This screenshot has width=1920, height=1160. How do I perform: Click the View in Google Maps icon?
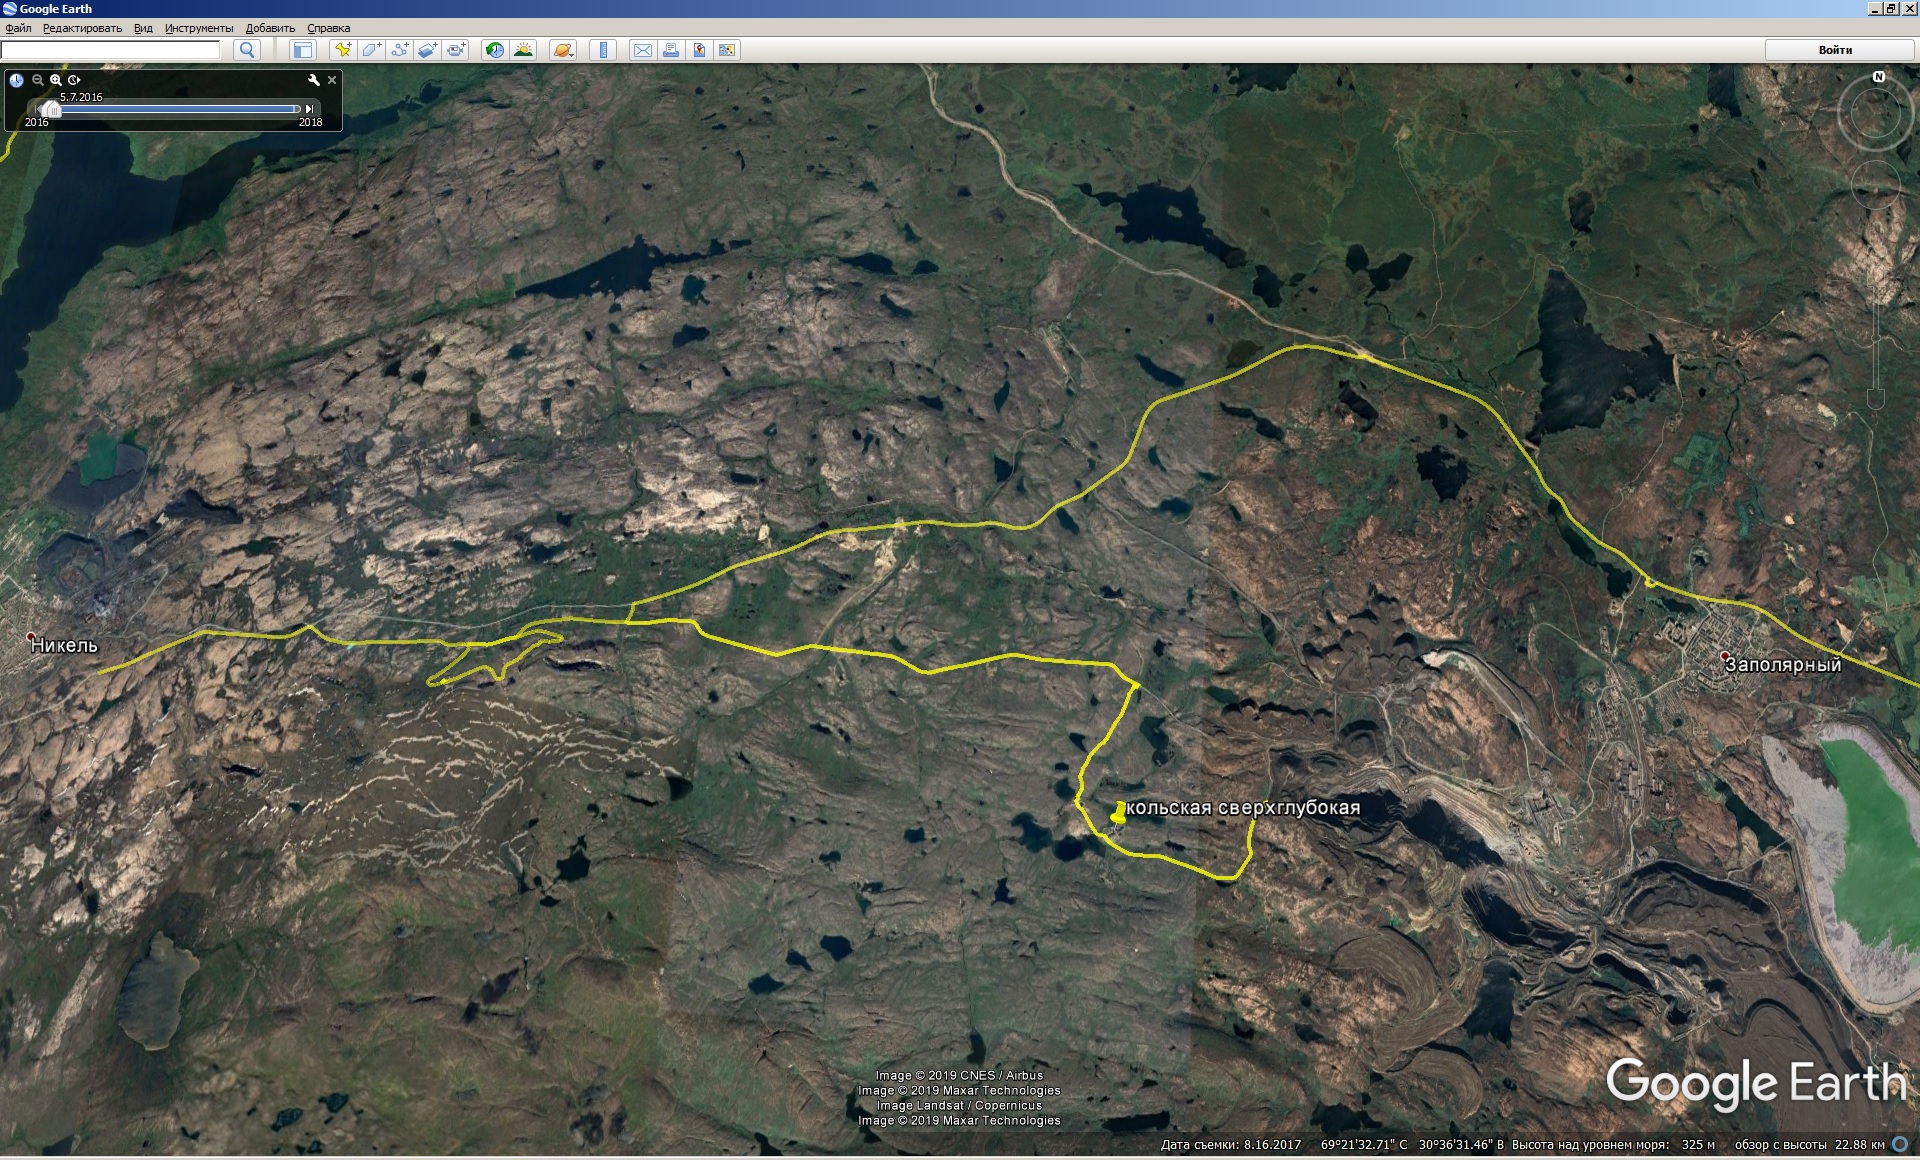pyautogui.click(x=727, y=50)
